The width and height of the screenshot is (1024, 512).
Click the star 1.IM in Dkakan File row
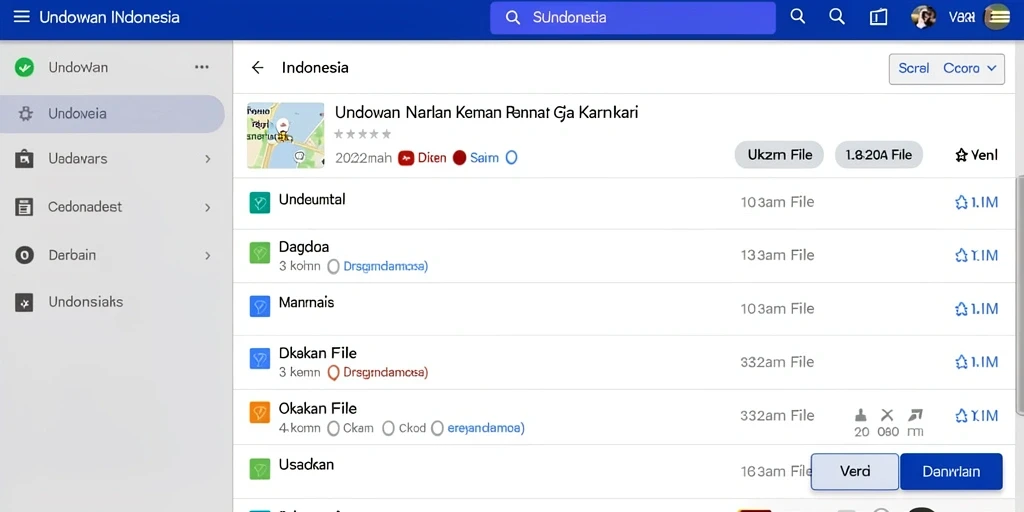(x=976, y=362)
